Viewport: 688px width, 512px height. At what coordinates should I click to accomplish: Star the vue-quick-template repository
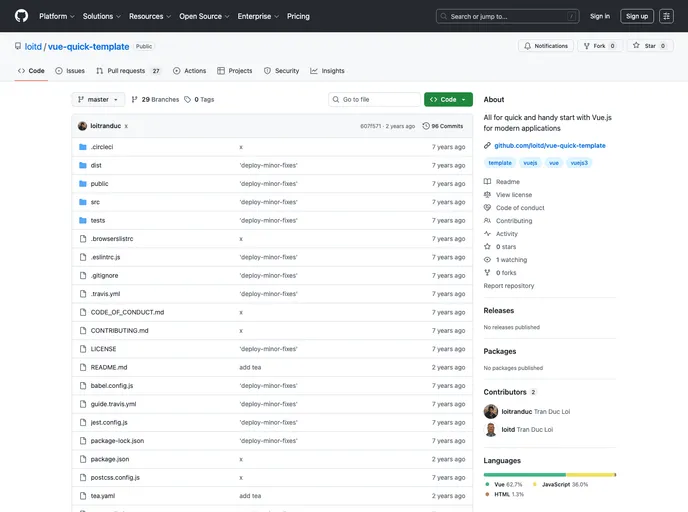pyautogui.click(x=650, y=46)
